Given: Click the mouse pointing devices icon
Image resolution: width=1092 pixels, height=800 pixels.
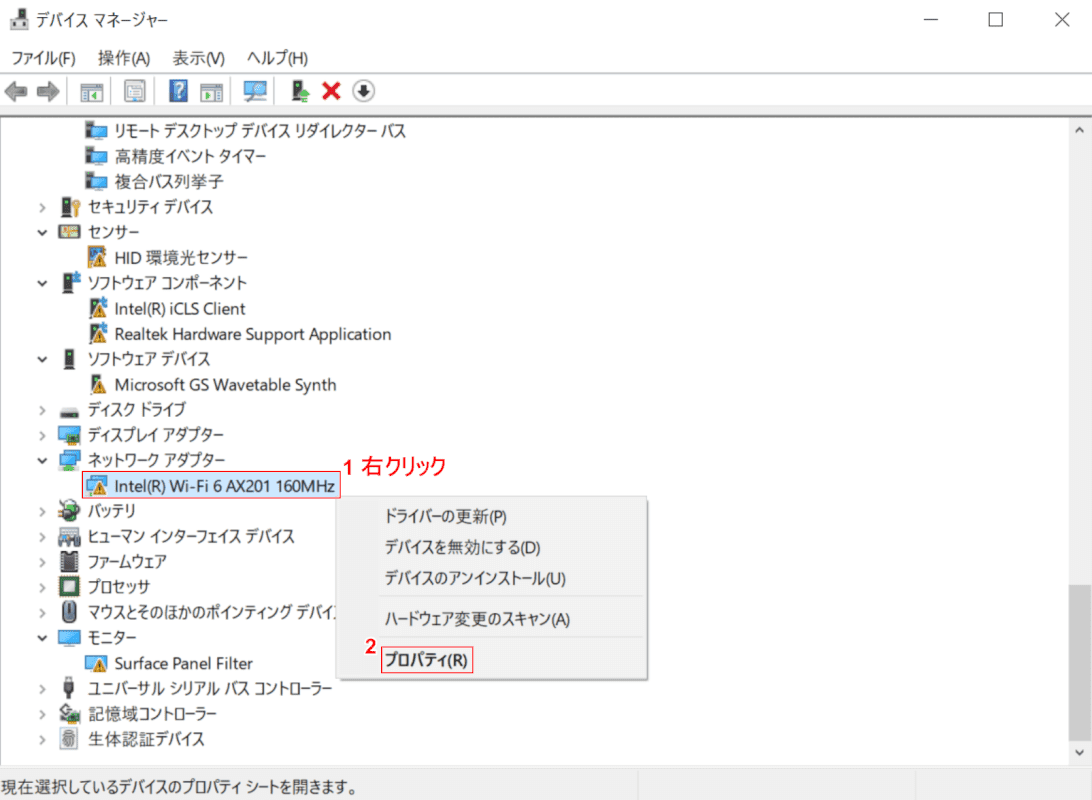Looking at the screenshot, I should (x=69, y=612).
